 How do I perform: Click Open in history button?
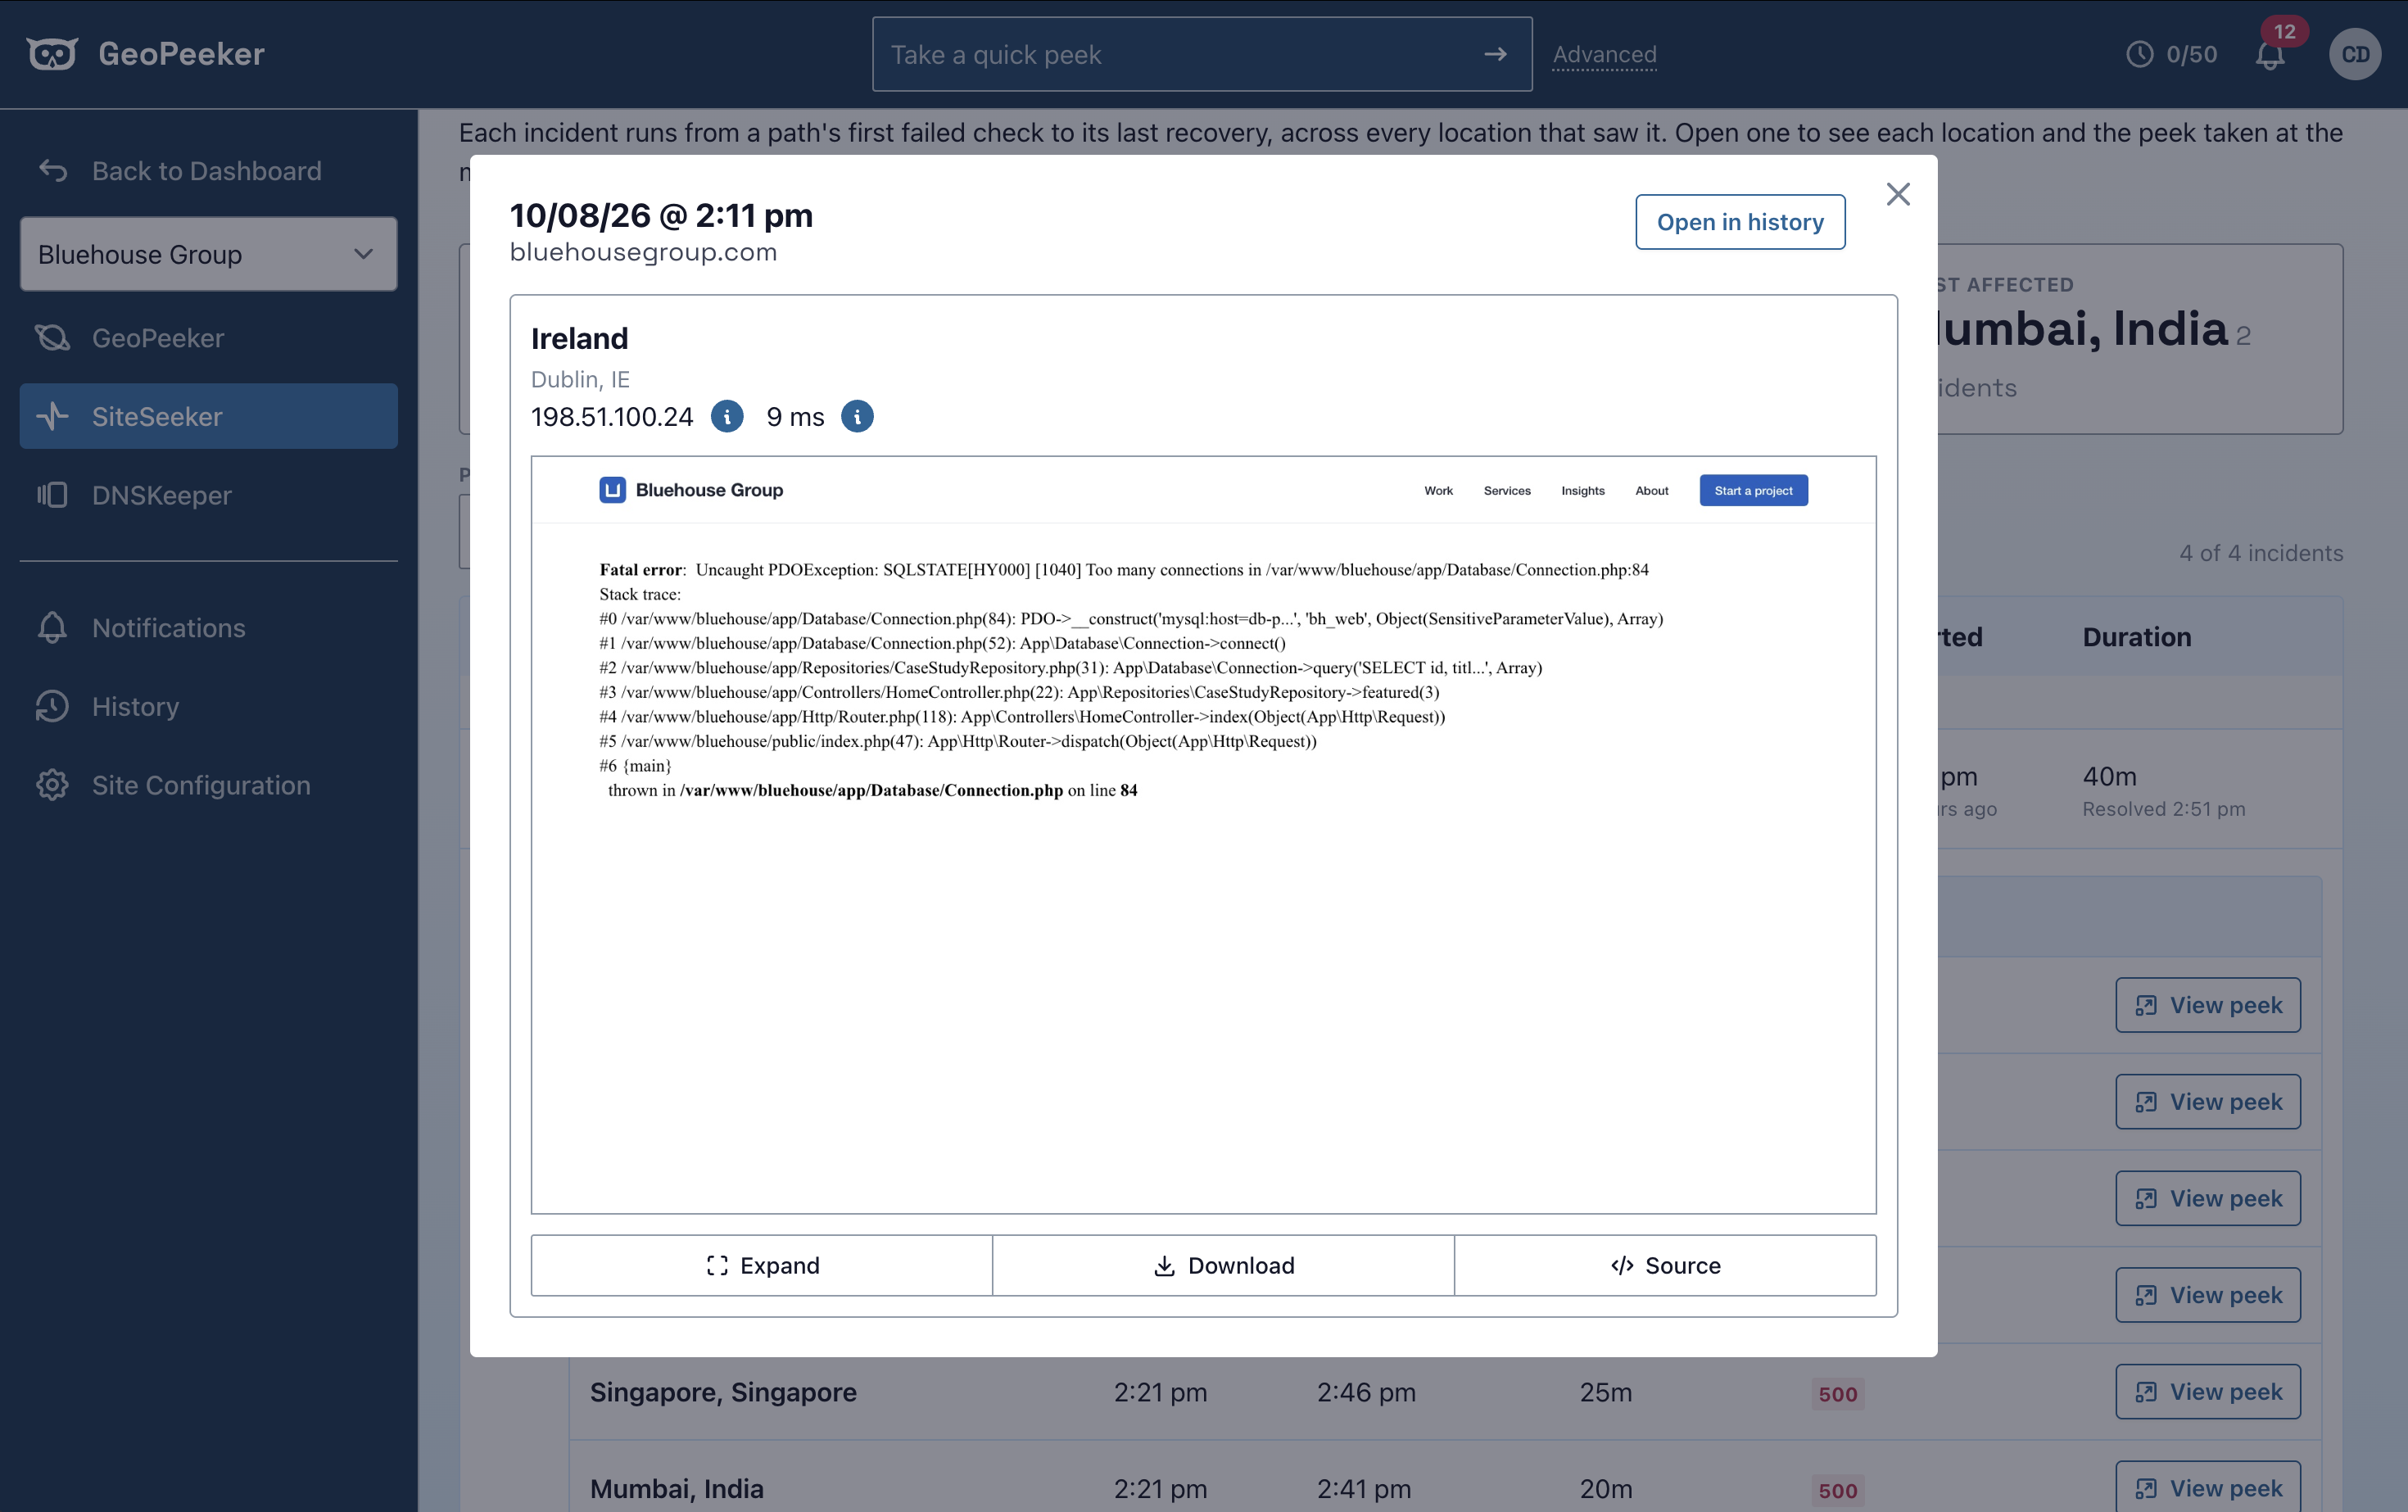point(1740,222)
